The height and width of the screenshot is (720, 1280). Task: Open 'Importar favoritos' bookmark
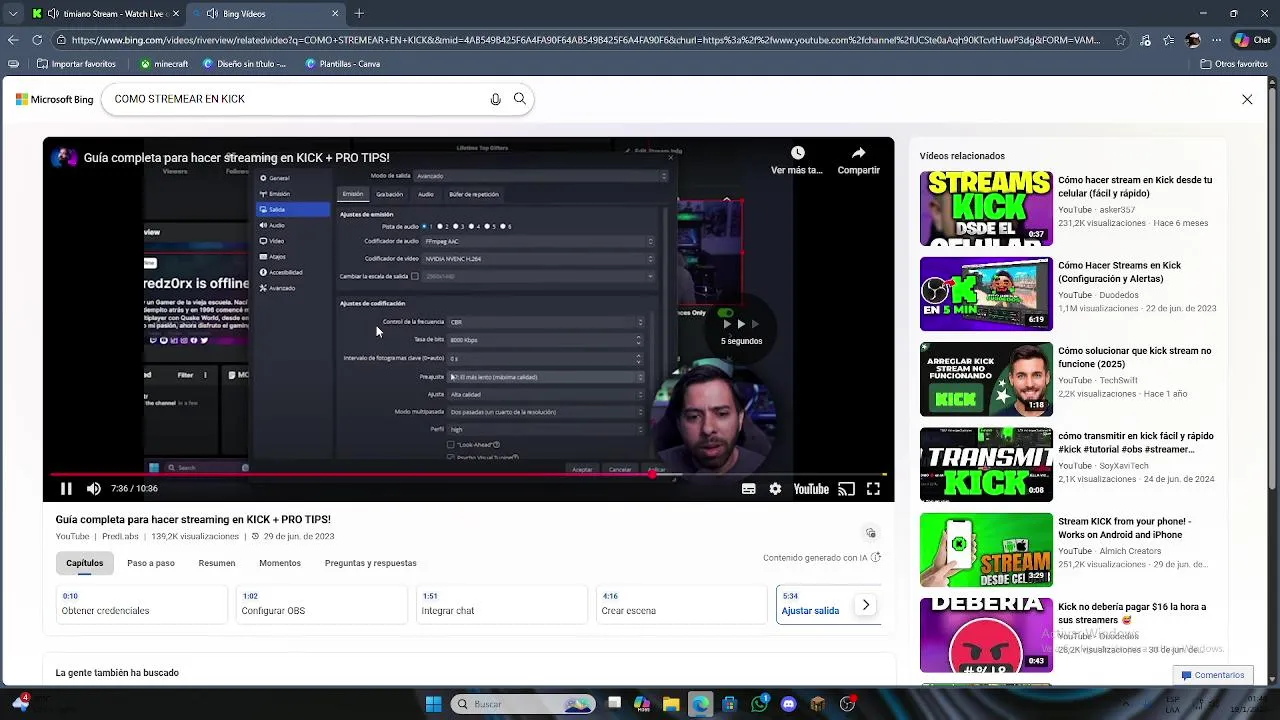[76, 64]
